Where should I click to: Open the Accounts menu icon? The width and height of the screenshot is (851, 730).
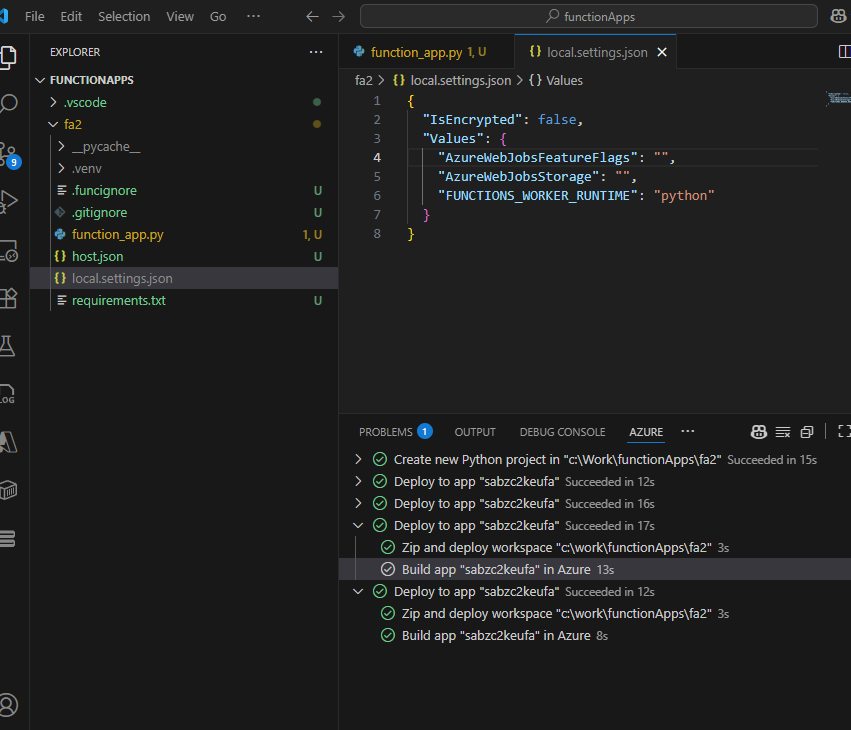(8, 704)
